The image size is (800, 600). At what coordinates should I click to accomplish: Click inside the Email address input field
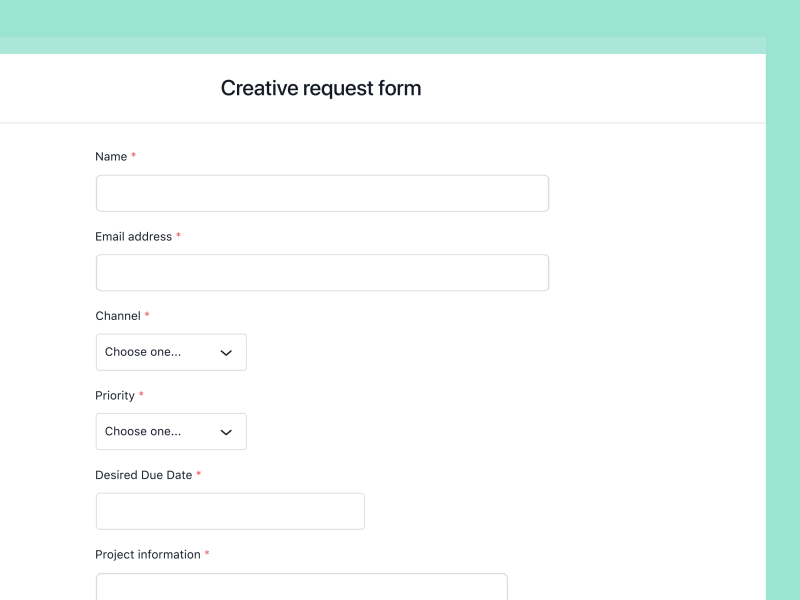point(322,272)
